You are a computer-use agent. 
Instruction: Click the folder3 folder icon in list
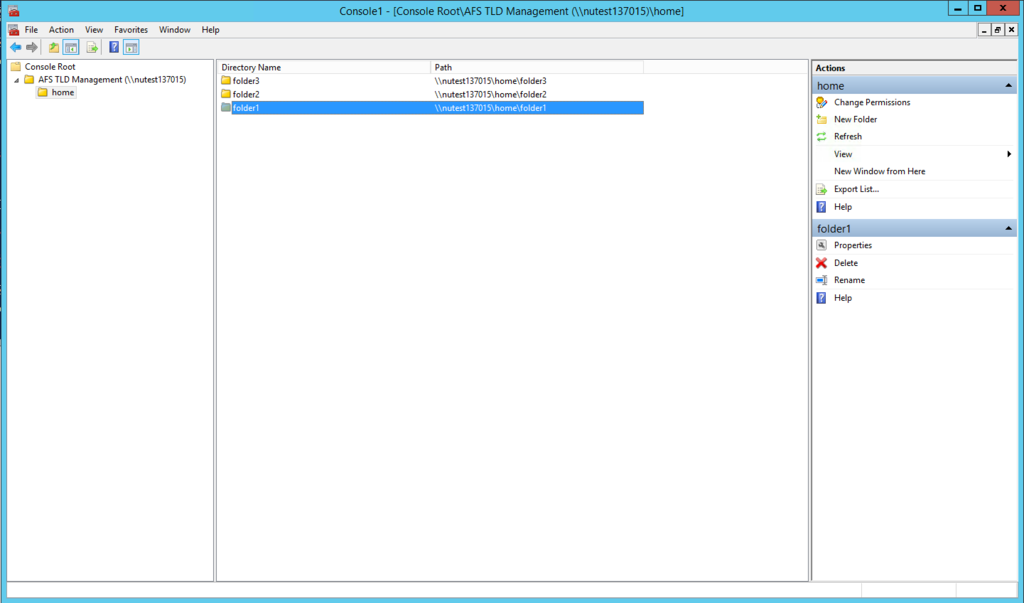[x=226, y=80]
